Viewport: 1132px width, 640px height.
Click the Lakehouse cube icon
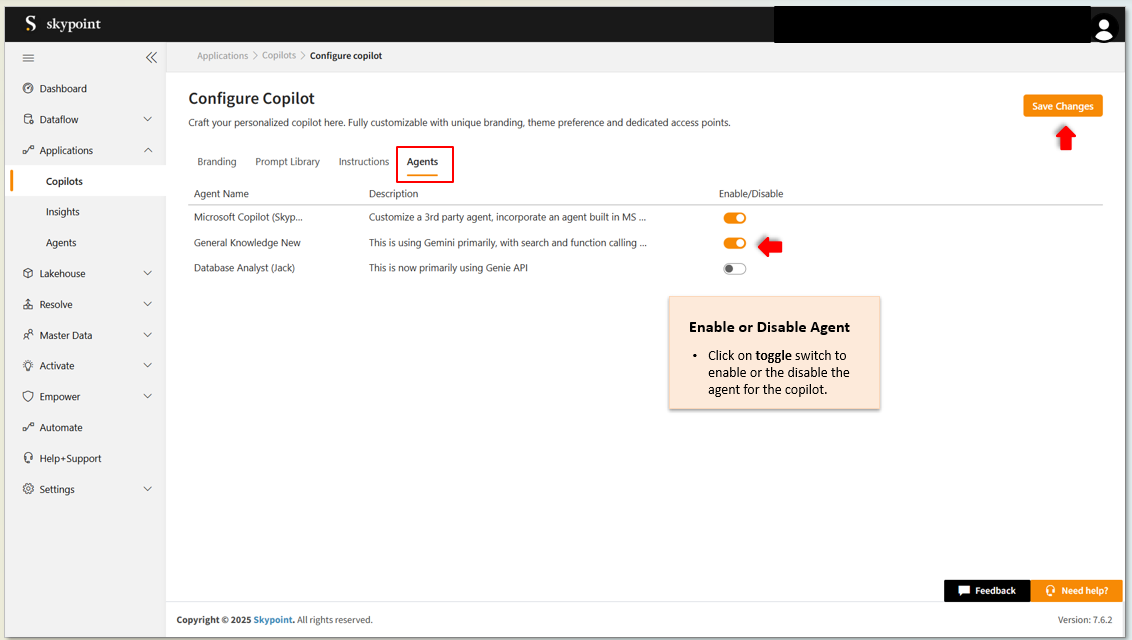[x=28, y=274]
